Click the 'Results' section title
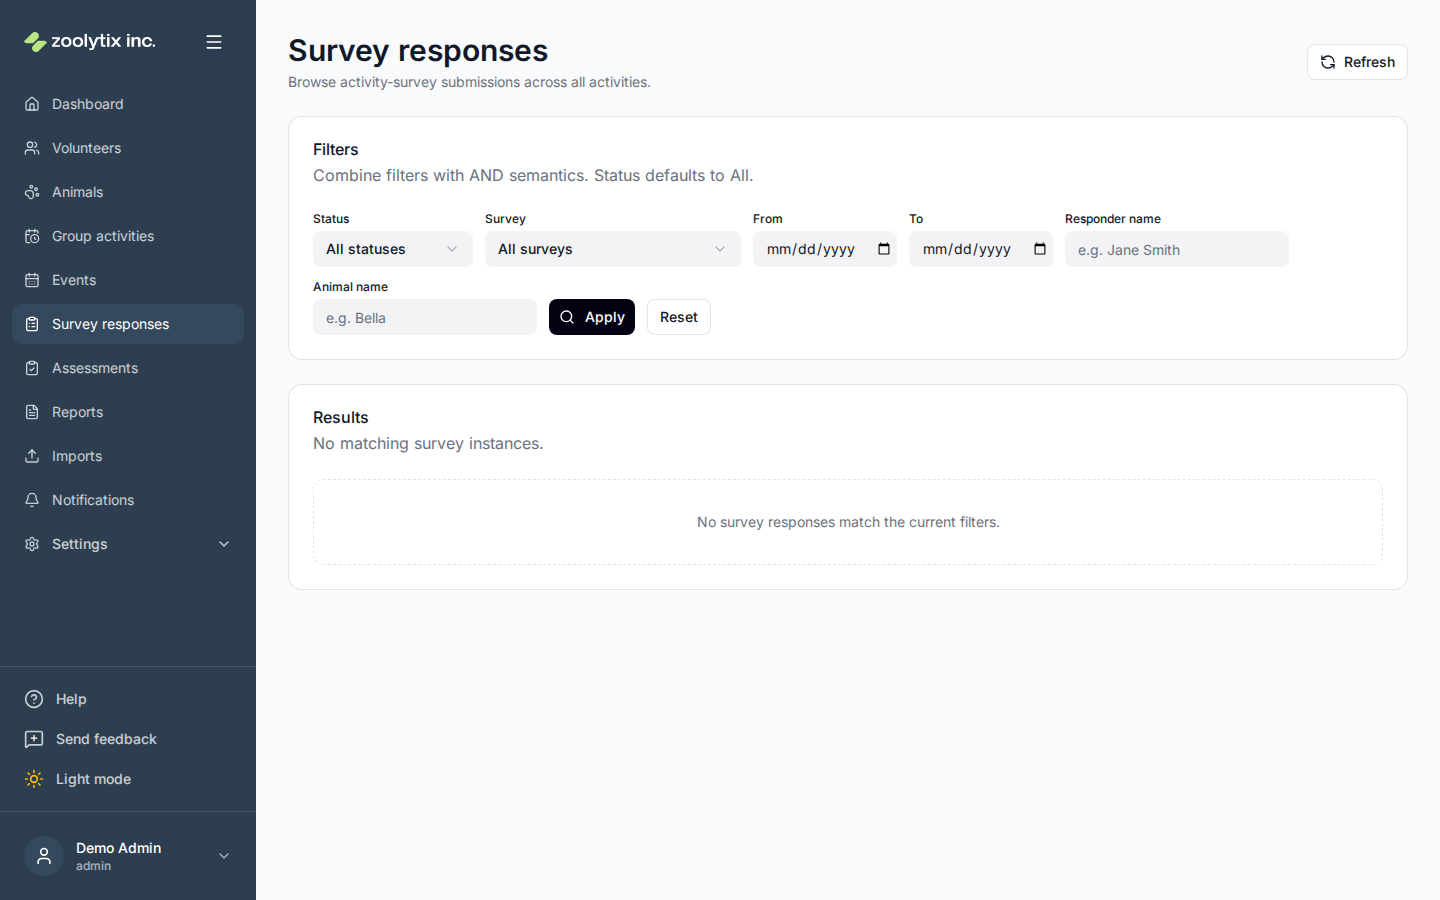The width and height of the screenshot is (1440, 900). 341,417
